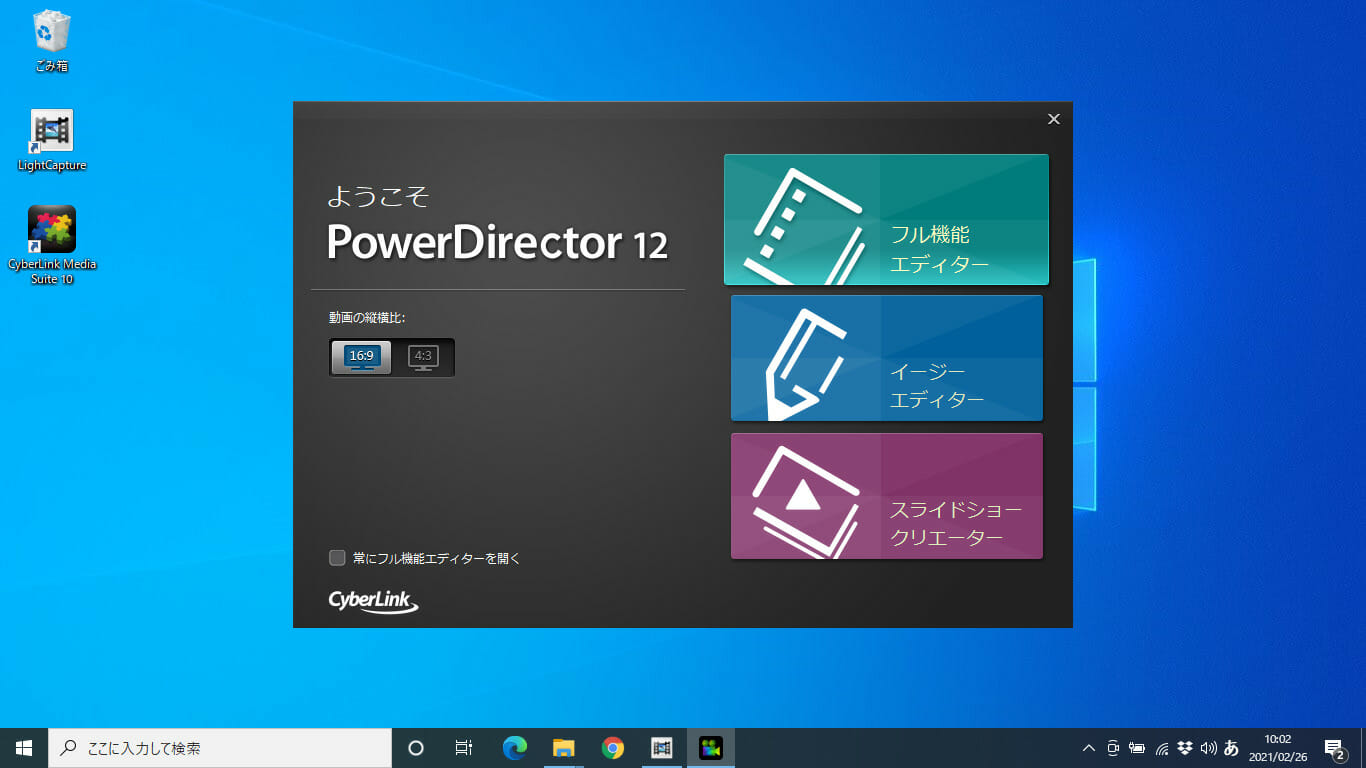Open Cortana from the taskbar
Screen dimensions: 1366x768
tap(416, 748)
